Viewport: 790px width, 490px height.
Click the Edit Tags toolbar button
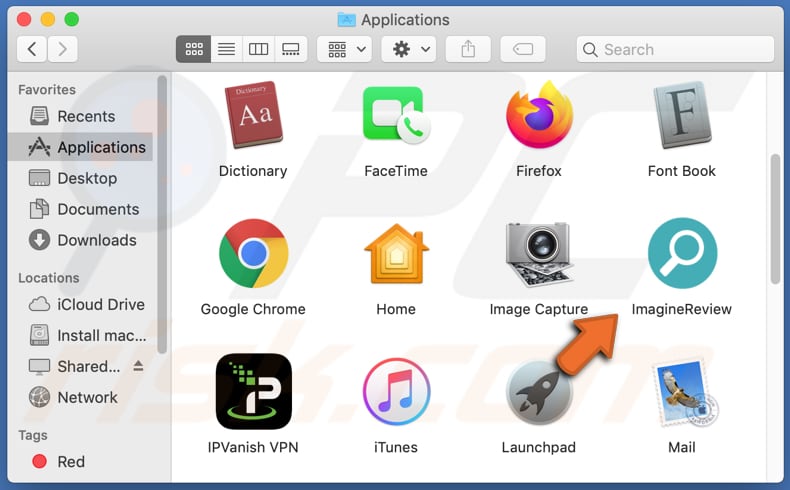coord(523,49)
